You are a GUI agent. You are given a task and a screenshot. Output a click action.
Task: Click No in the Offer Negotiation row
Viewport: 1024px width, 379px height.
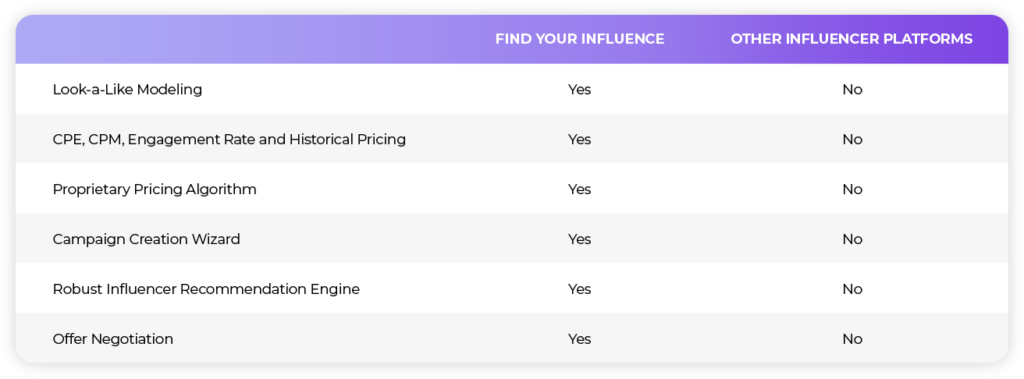(852, 339)
